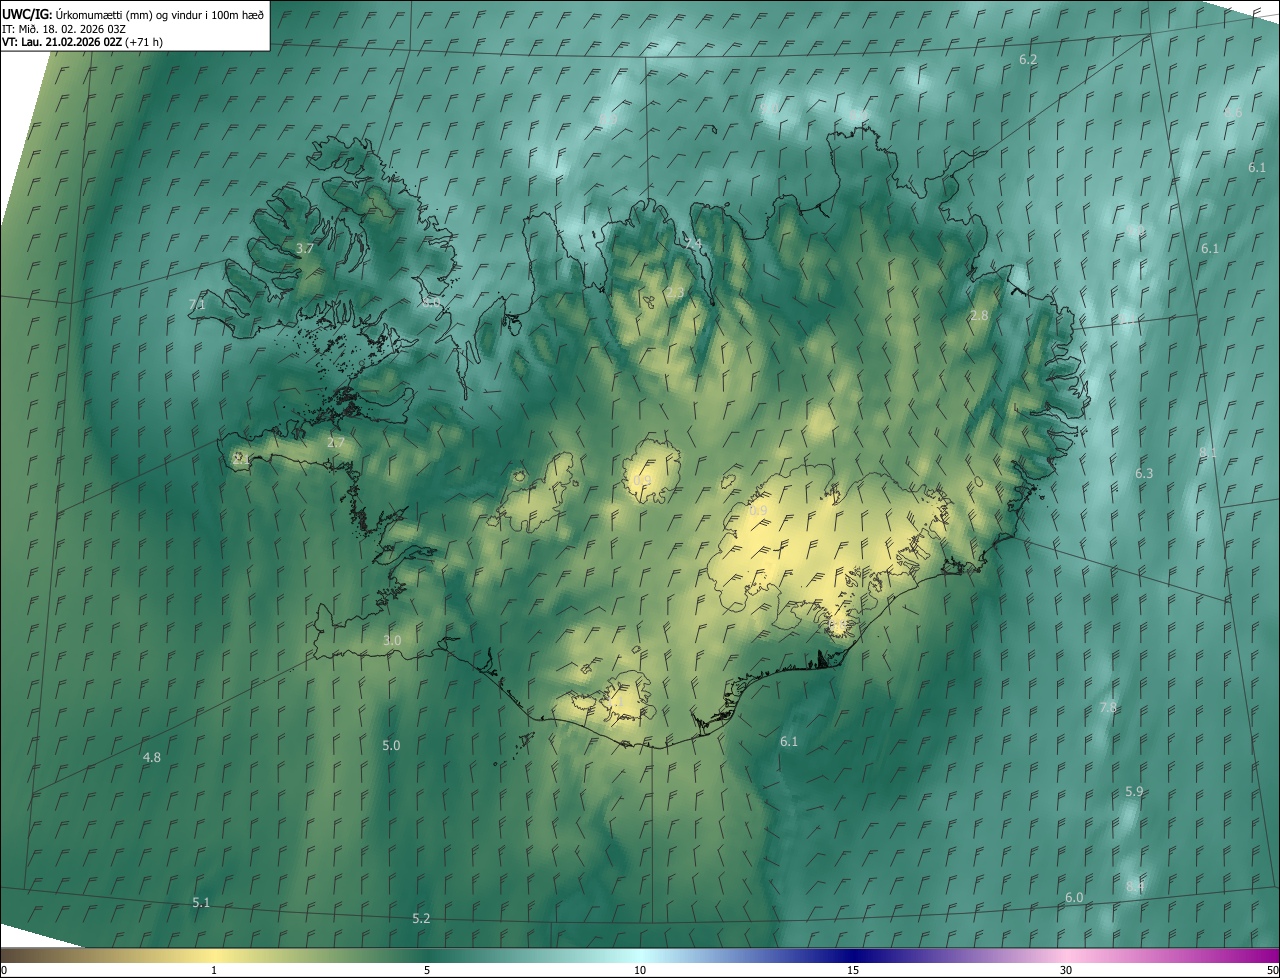The height and width of the screenshot is (978, 1280).
Task: Click the colour scale tick label '30'
Action: tap(1066, 970)
